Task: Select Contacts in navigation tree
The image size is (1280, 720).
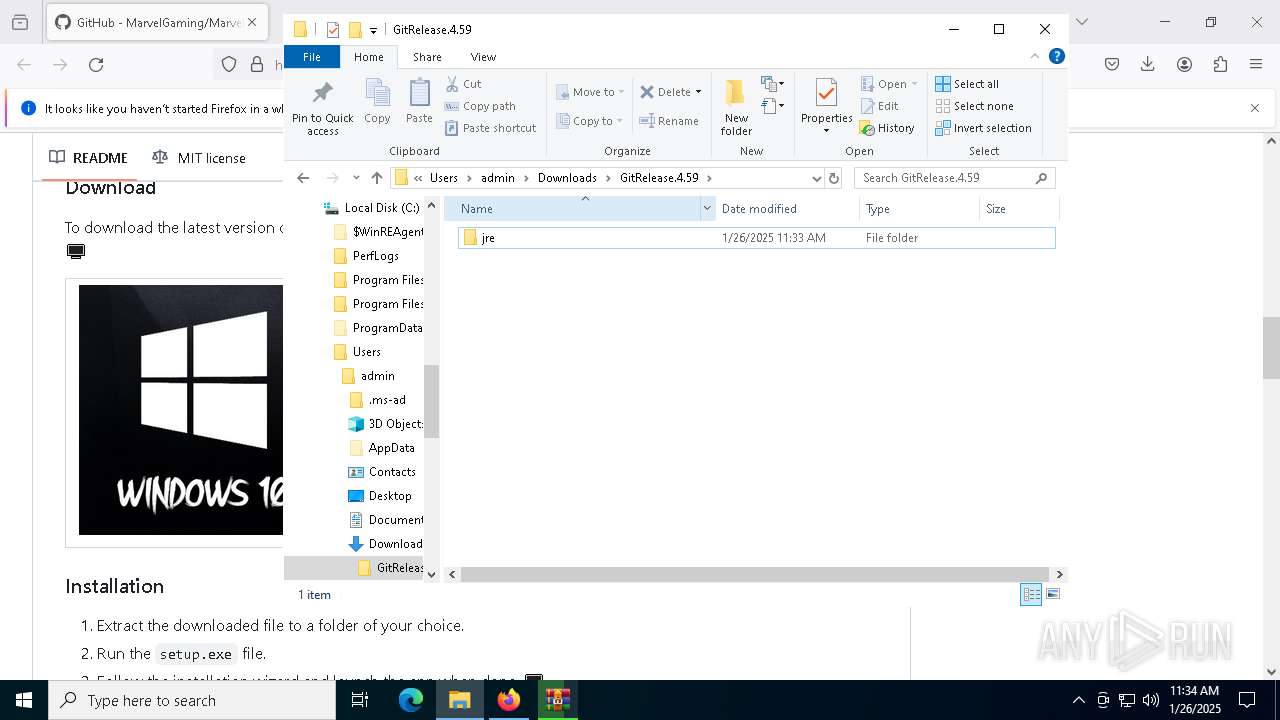Action: click(382, 472)
